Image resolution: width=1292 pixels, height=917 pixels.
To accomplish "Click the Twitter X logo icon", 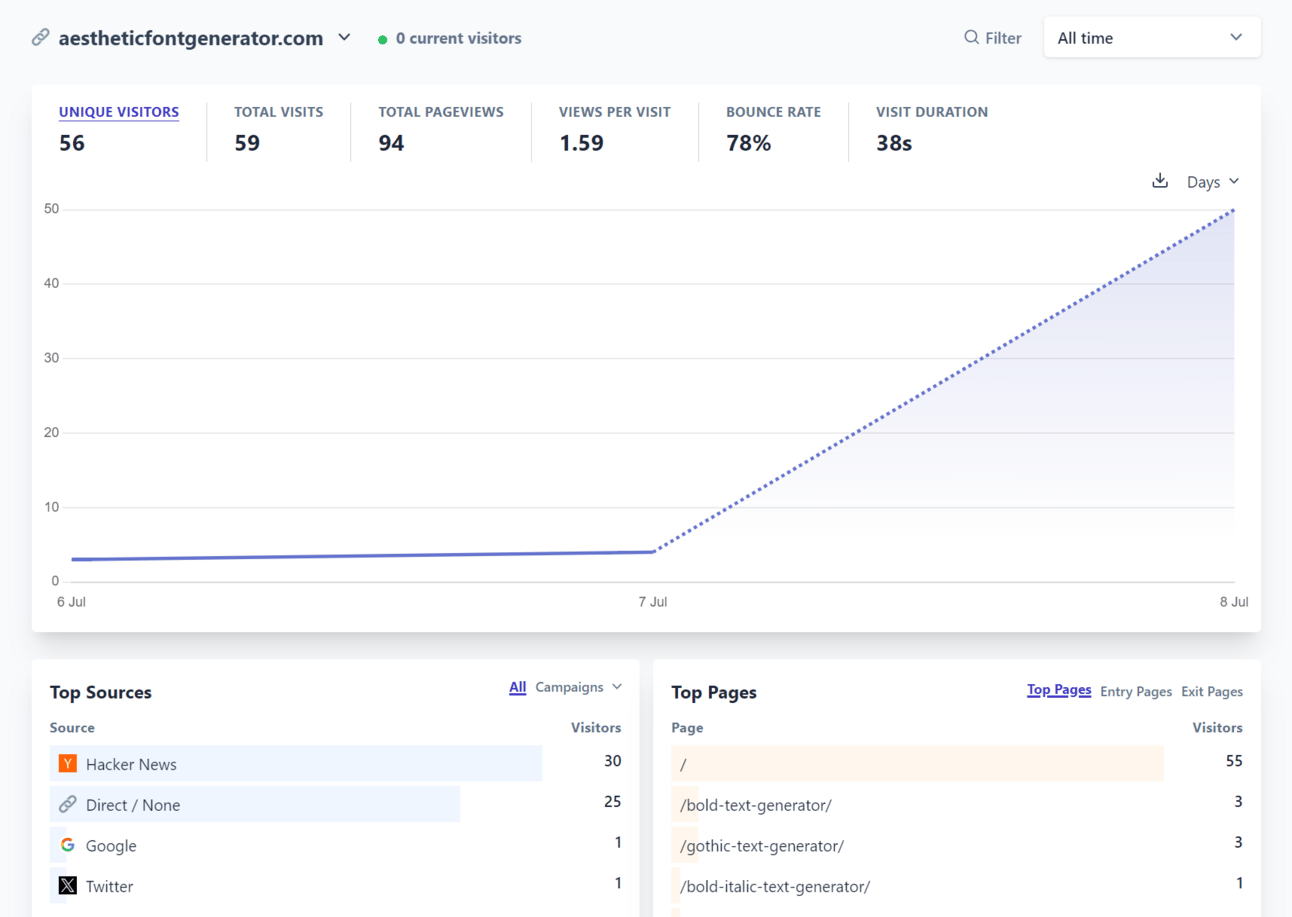I will coord(68,885).
